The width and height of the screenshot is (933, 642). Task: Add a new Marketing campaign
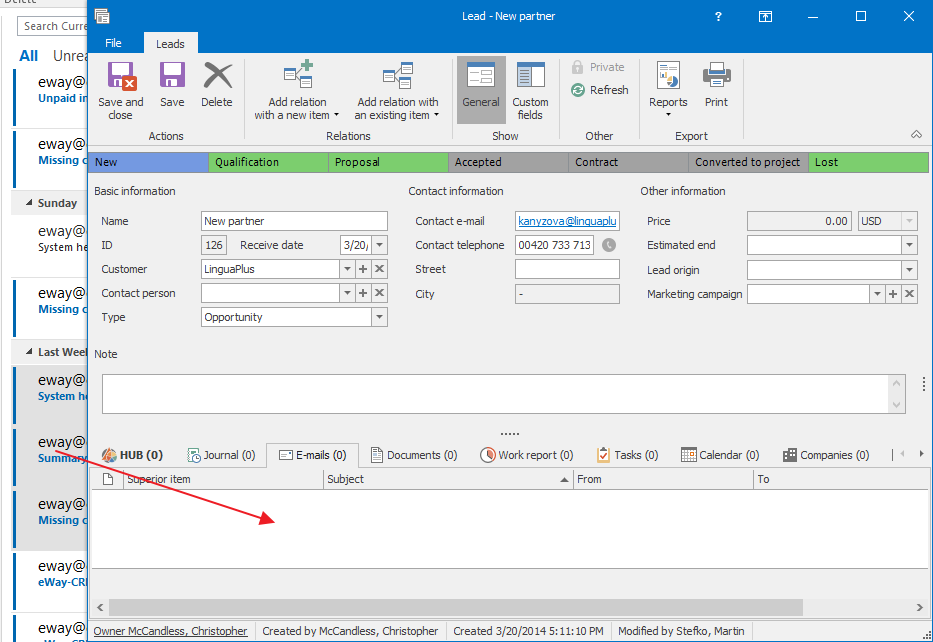[893, 294]
